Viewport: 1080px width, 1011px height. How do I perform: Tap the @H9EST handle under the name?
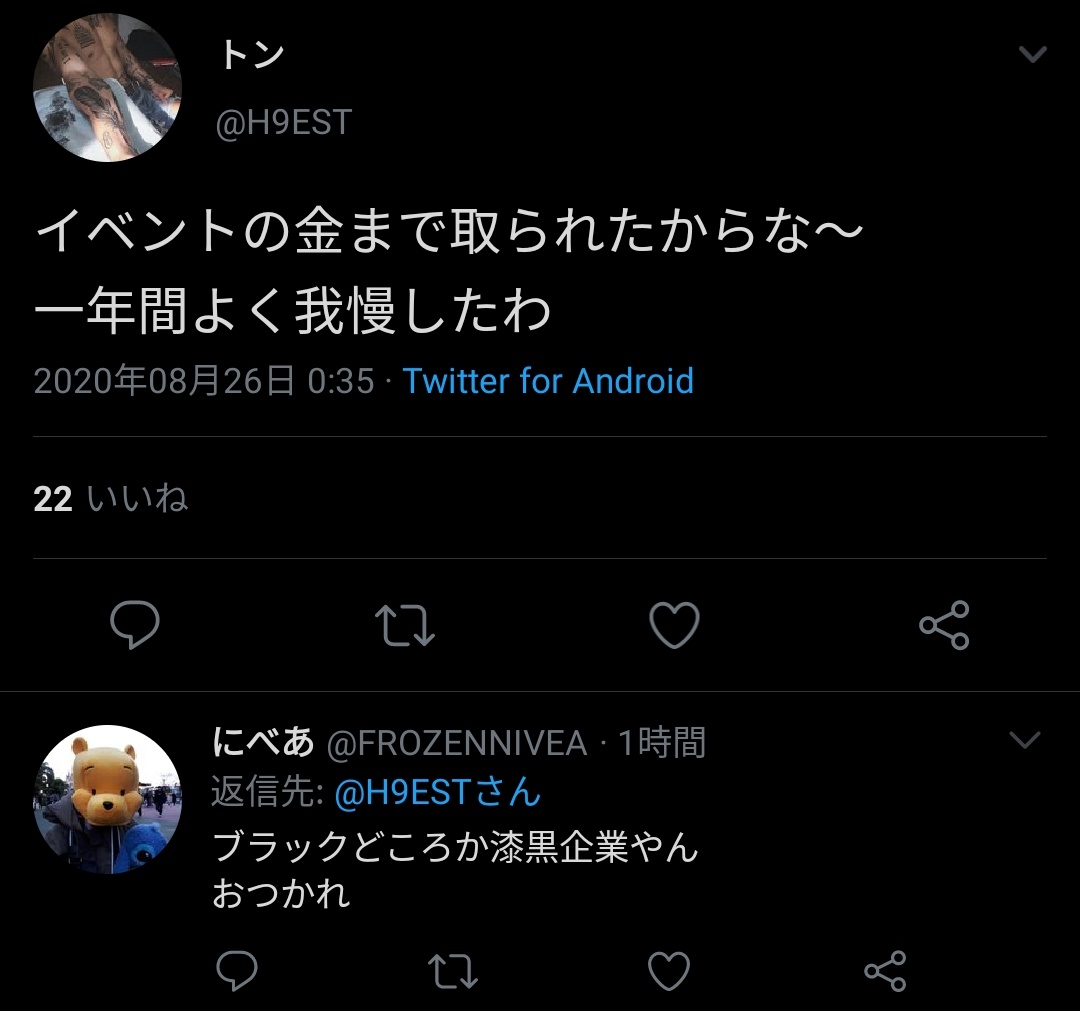coord(284,123)
